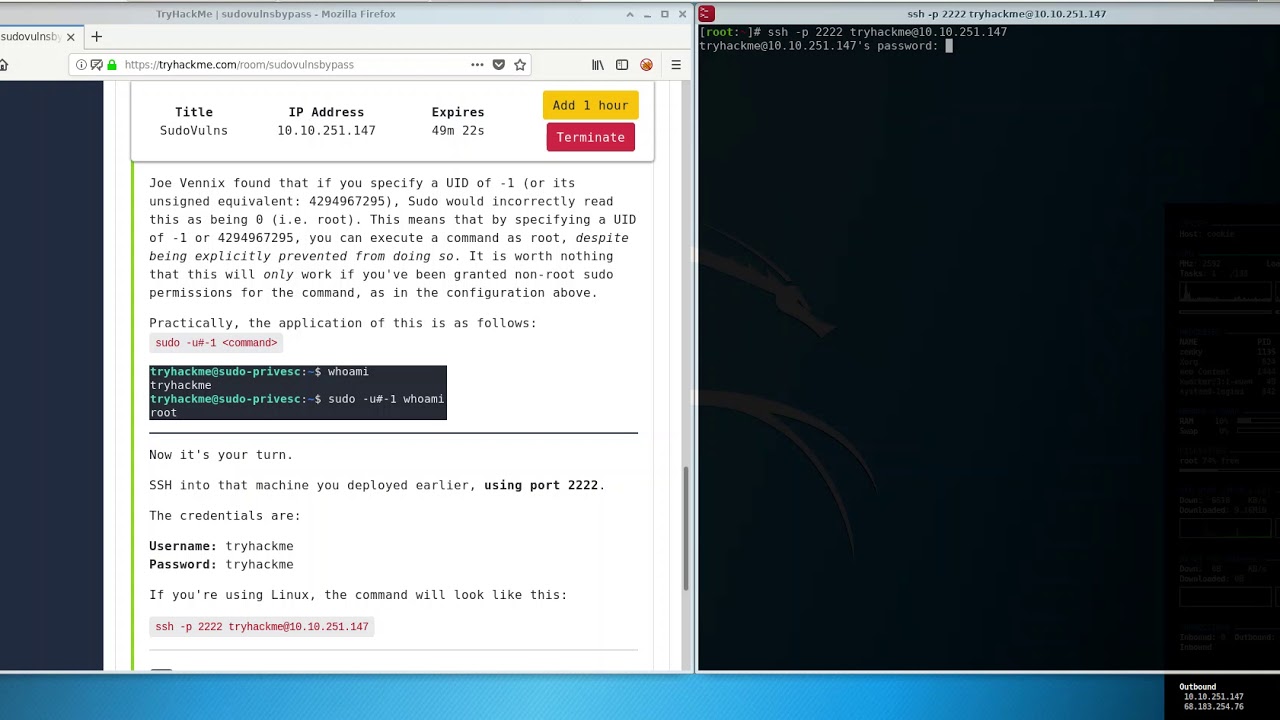Bookmark this page with the star
Image resolution: width=1280 pixels, height=720 pixels.
coord(520,65)
